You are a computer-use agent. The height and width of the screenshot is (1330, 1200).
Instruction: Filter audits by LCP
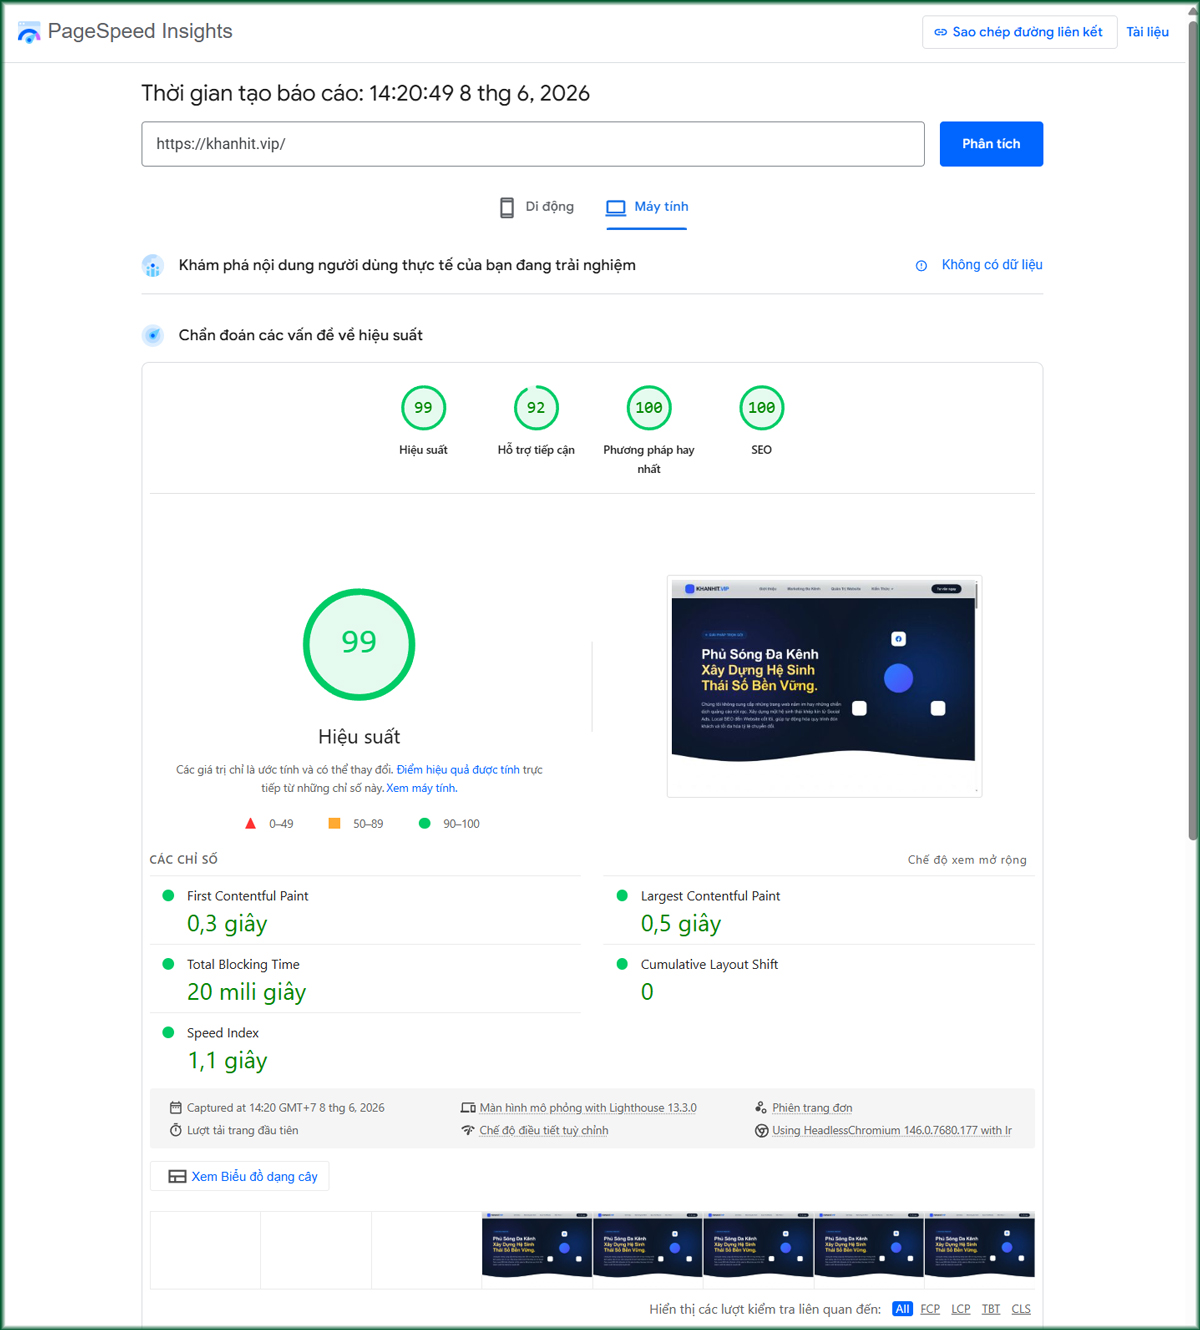pyautogui.click(x=960, y=1309)
